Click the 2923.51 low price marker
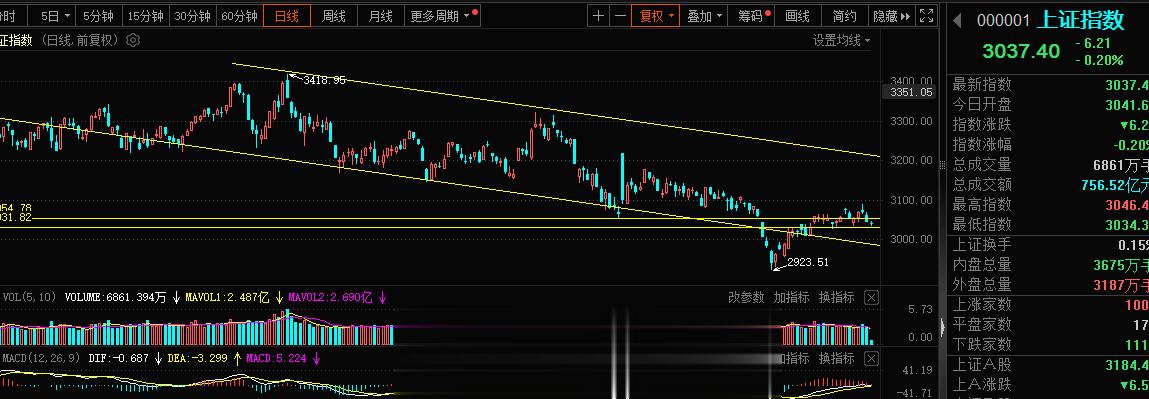The image size is (1149, 399). 807,262
